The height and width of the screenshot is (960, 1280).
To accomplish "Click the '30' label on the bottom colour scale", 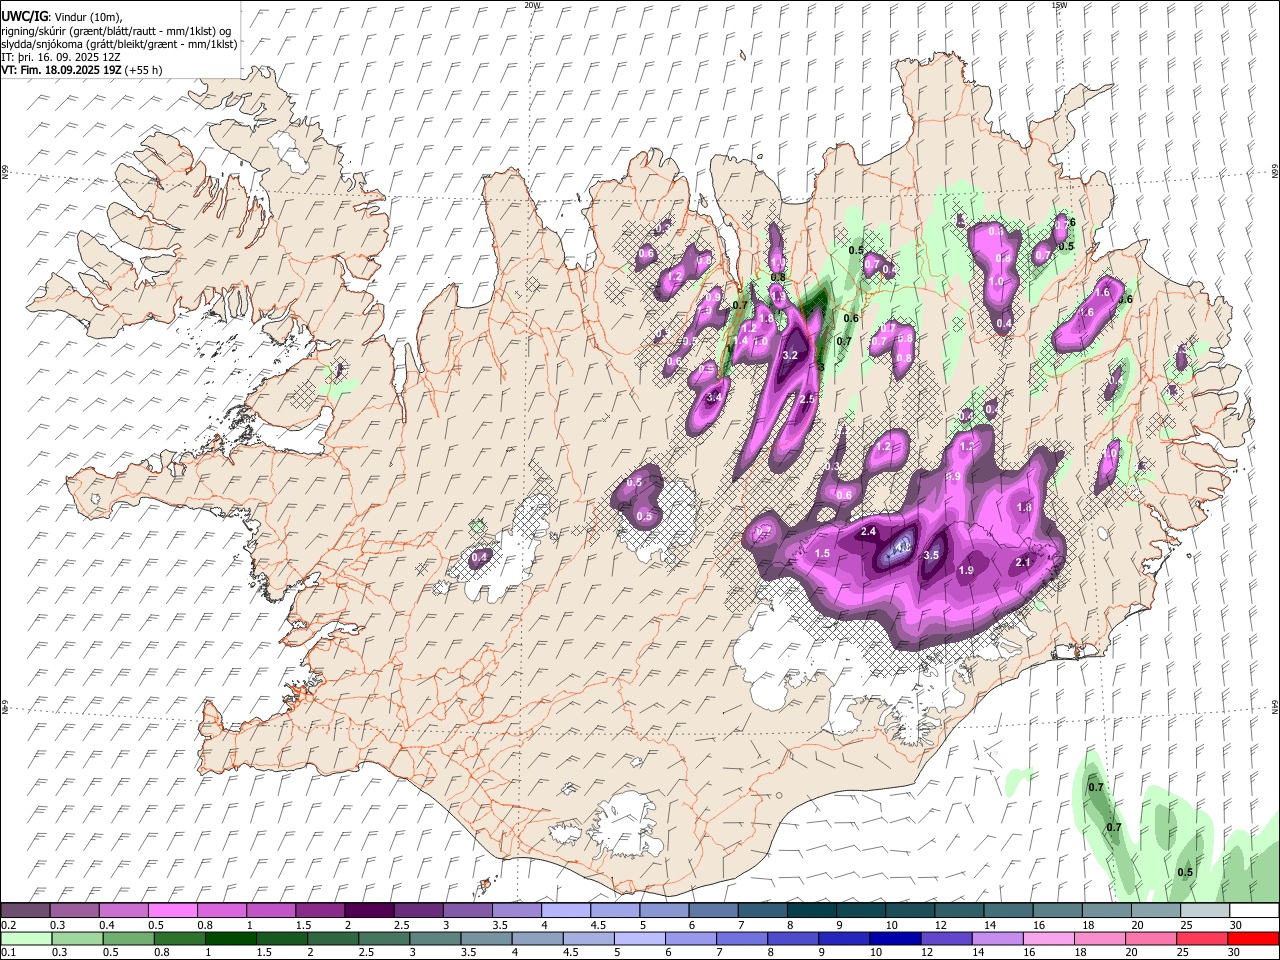I will tap(1236, 953).
